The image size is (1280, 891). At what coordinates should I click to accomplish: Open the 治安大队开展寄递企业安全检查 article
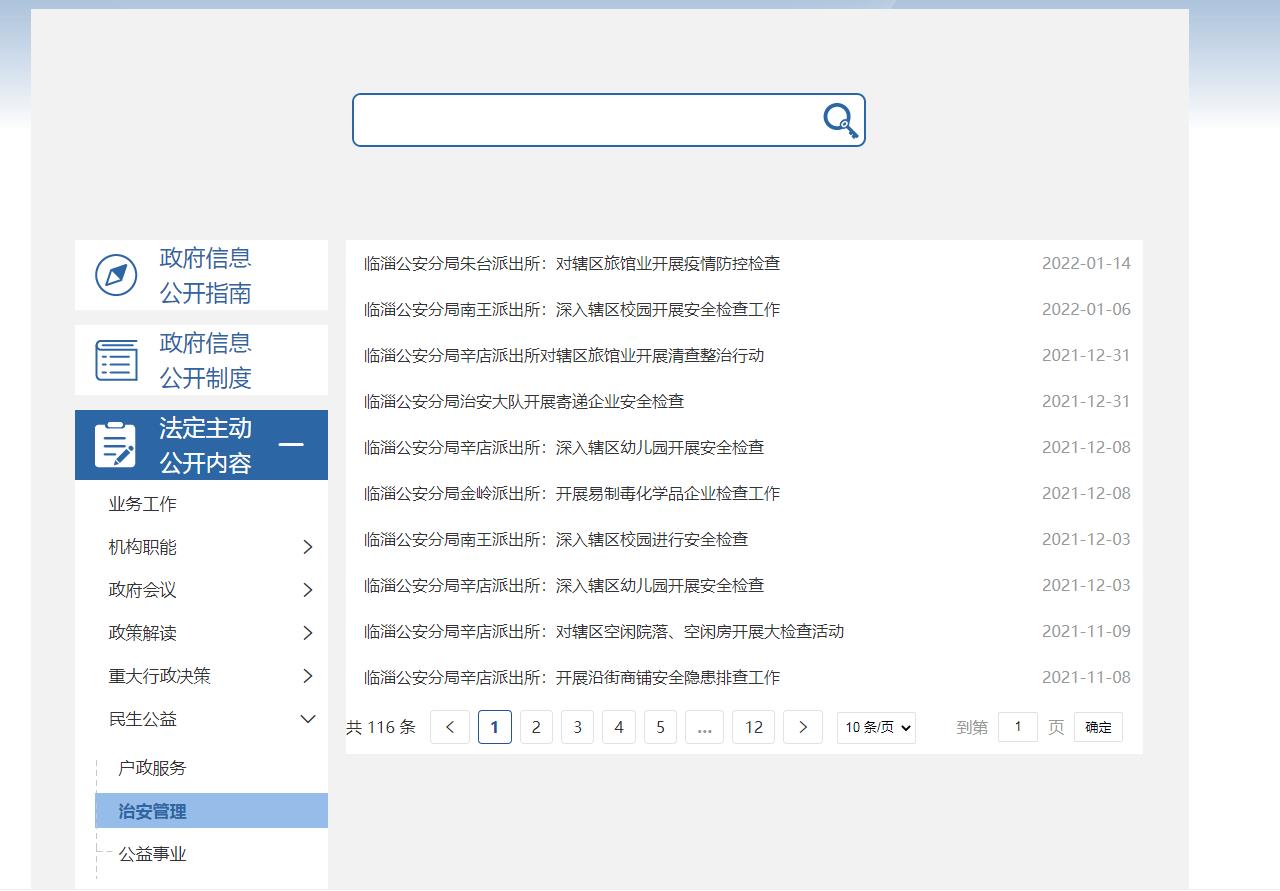[x=524, y=402]
